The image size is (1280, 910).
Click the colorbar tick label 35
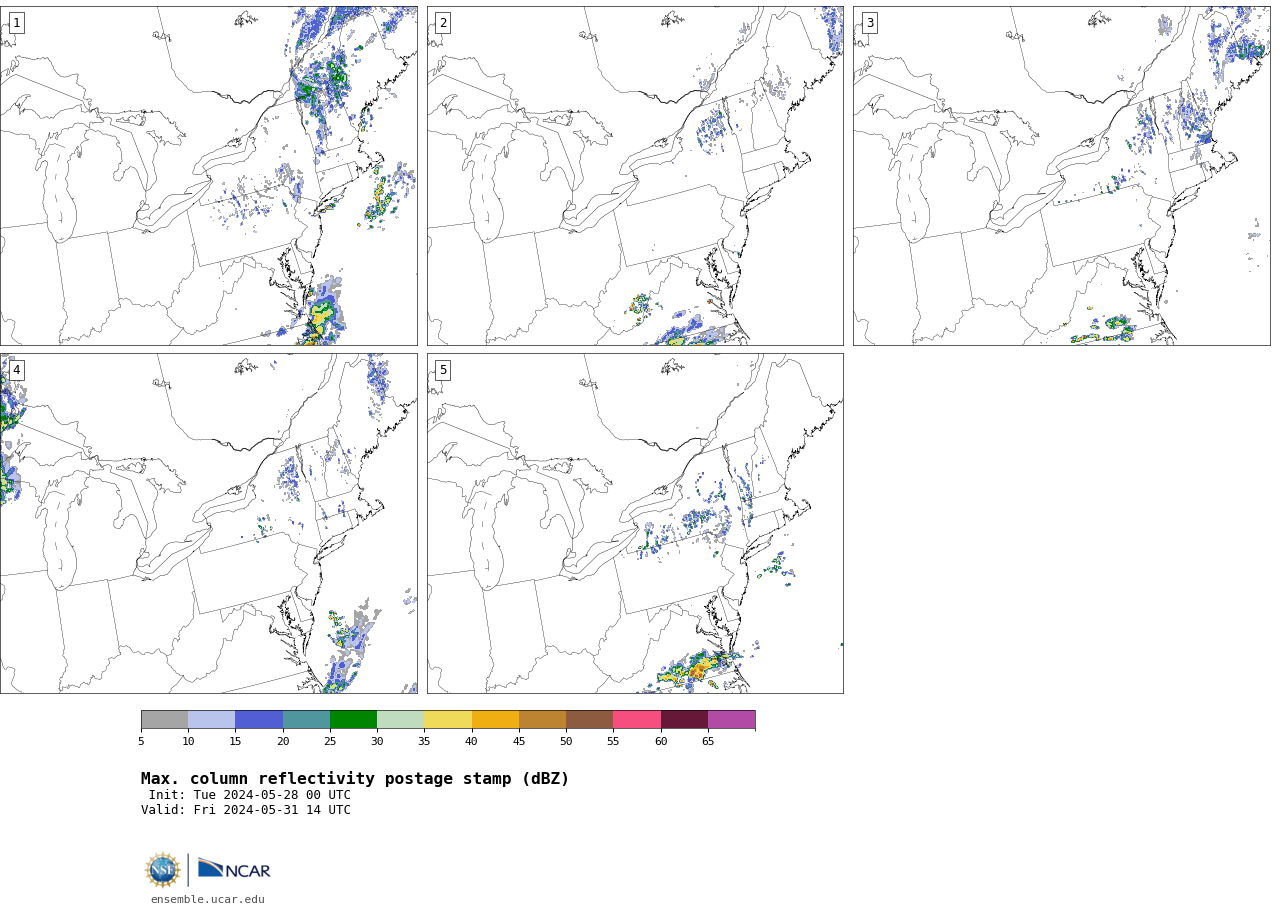[424, 741]
